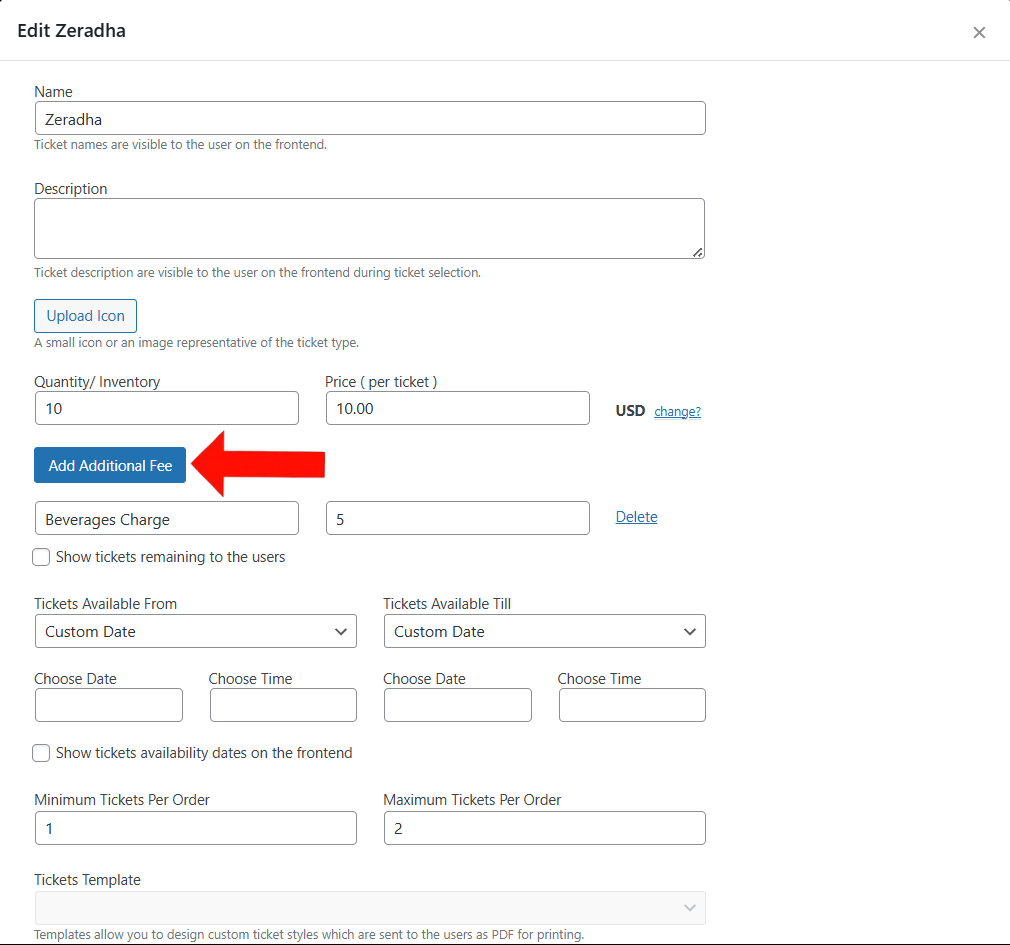
Task: Click Choose Date under Tickets Available Till
Action: point(458,705)
